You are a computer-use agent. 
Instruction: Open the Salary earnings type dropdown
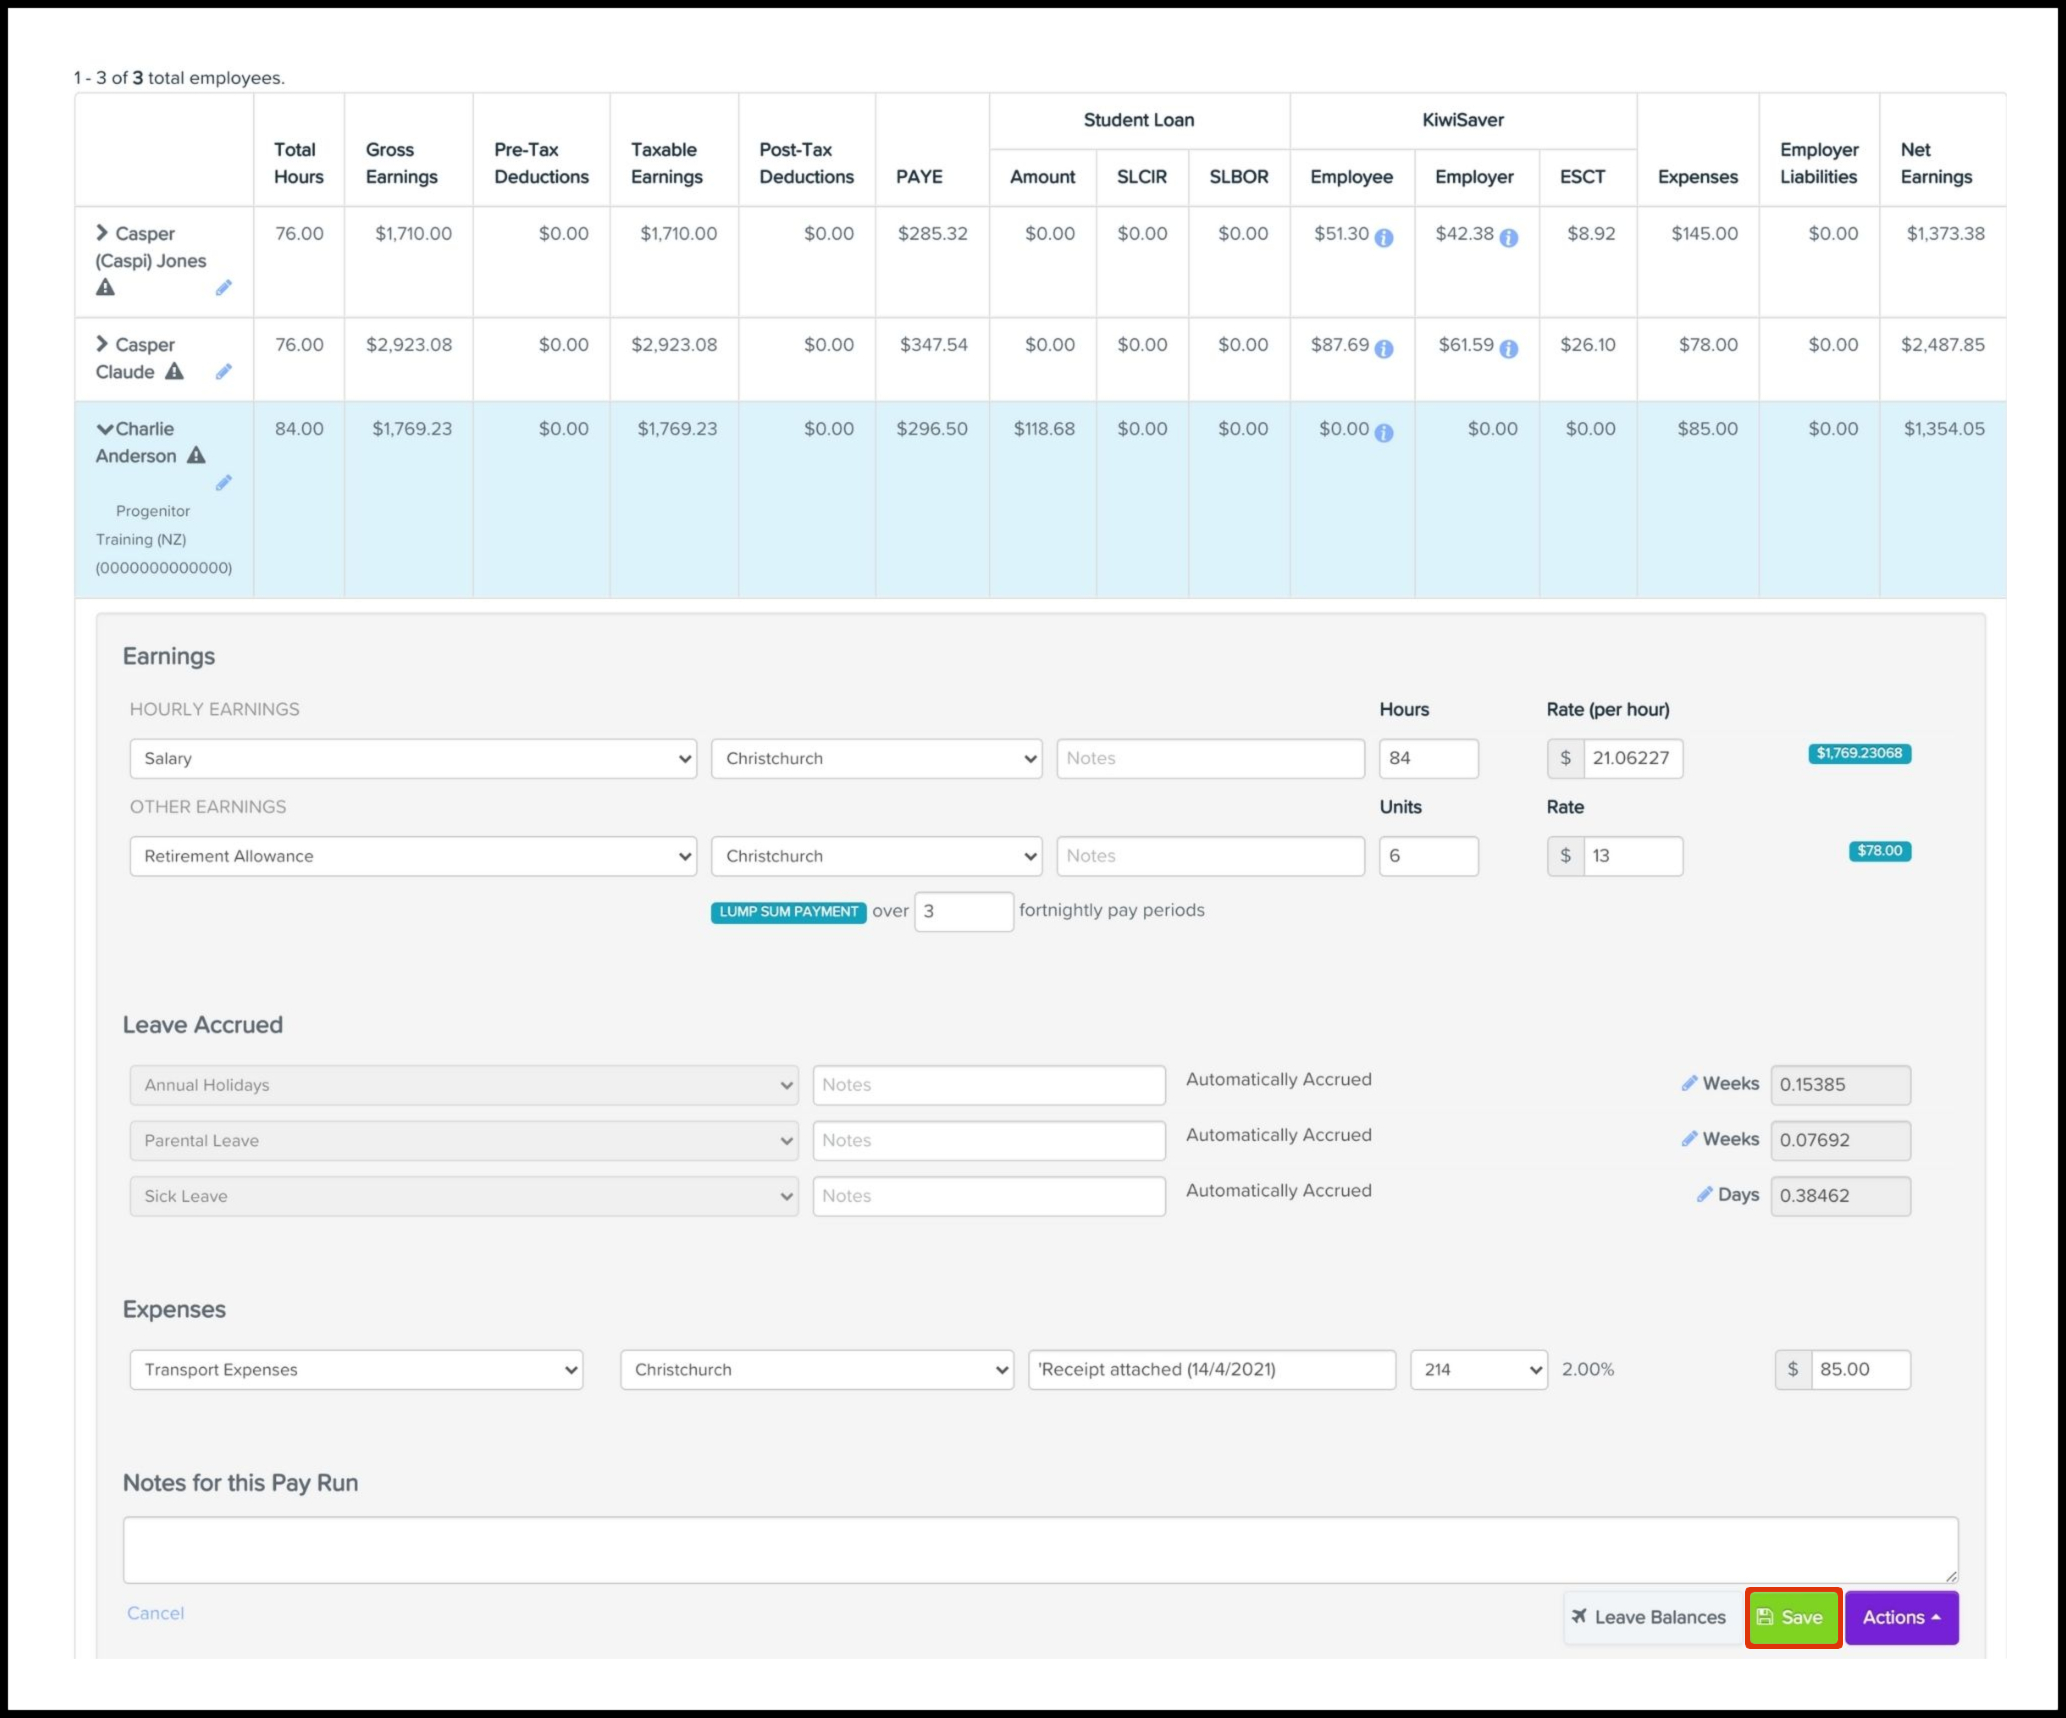point(413,759)
